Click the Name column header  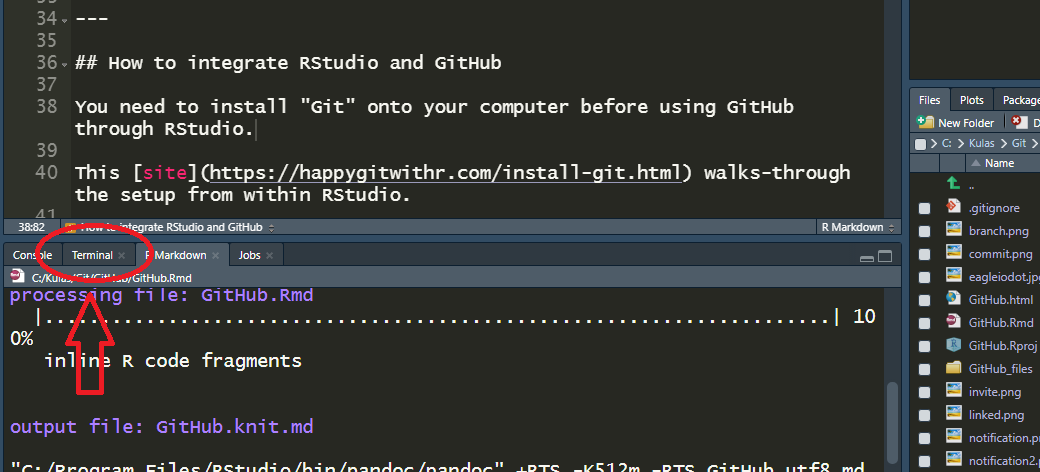pos(999,163)
